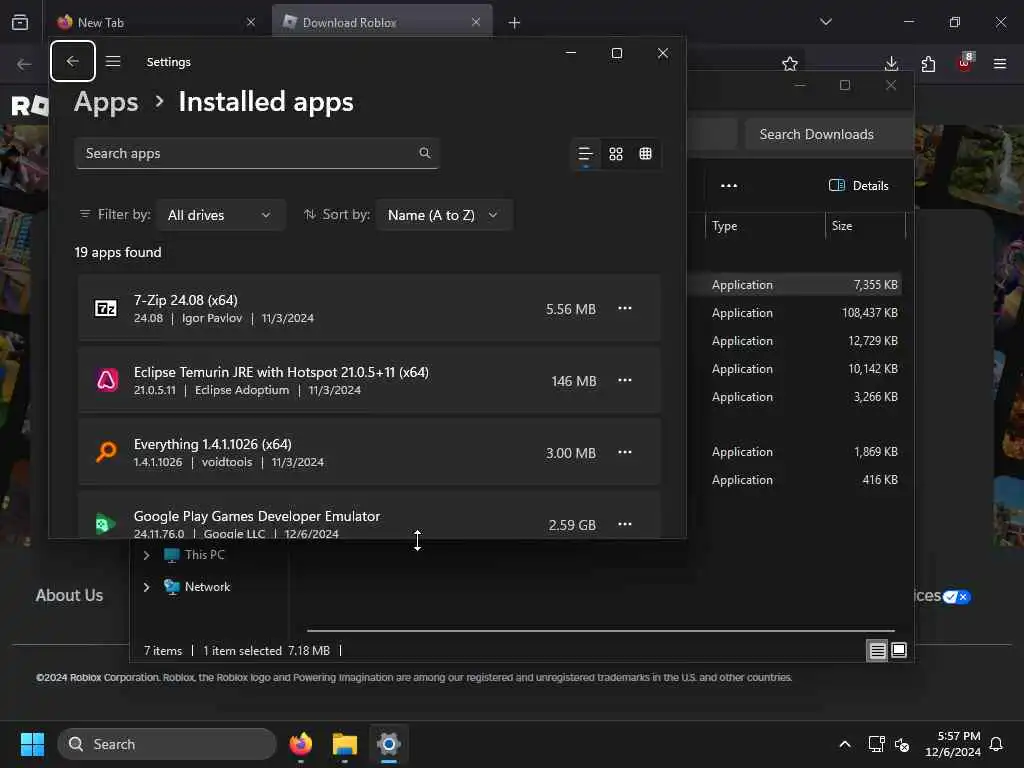This screenshot has width=1024, height=768.
Task: Focus the Search apps field
Action: tap(257, 153)
